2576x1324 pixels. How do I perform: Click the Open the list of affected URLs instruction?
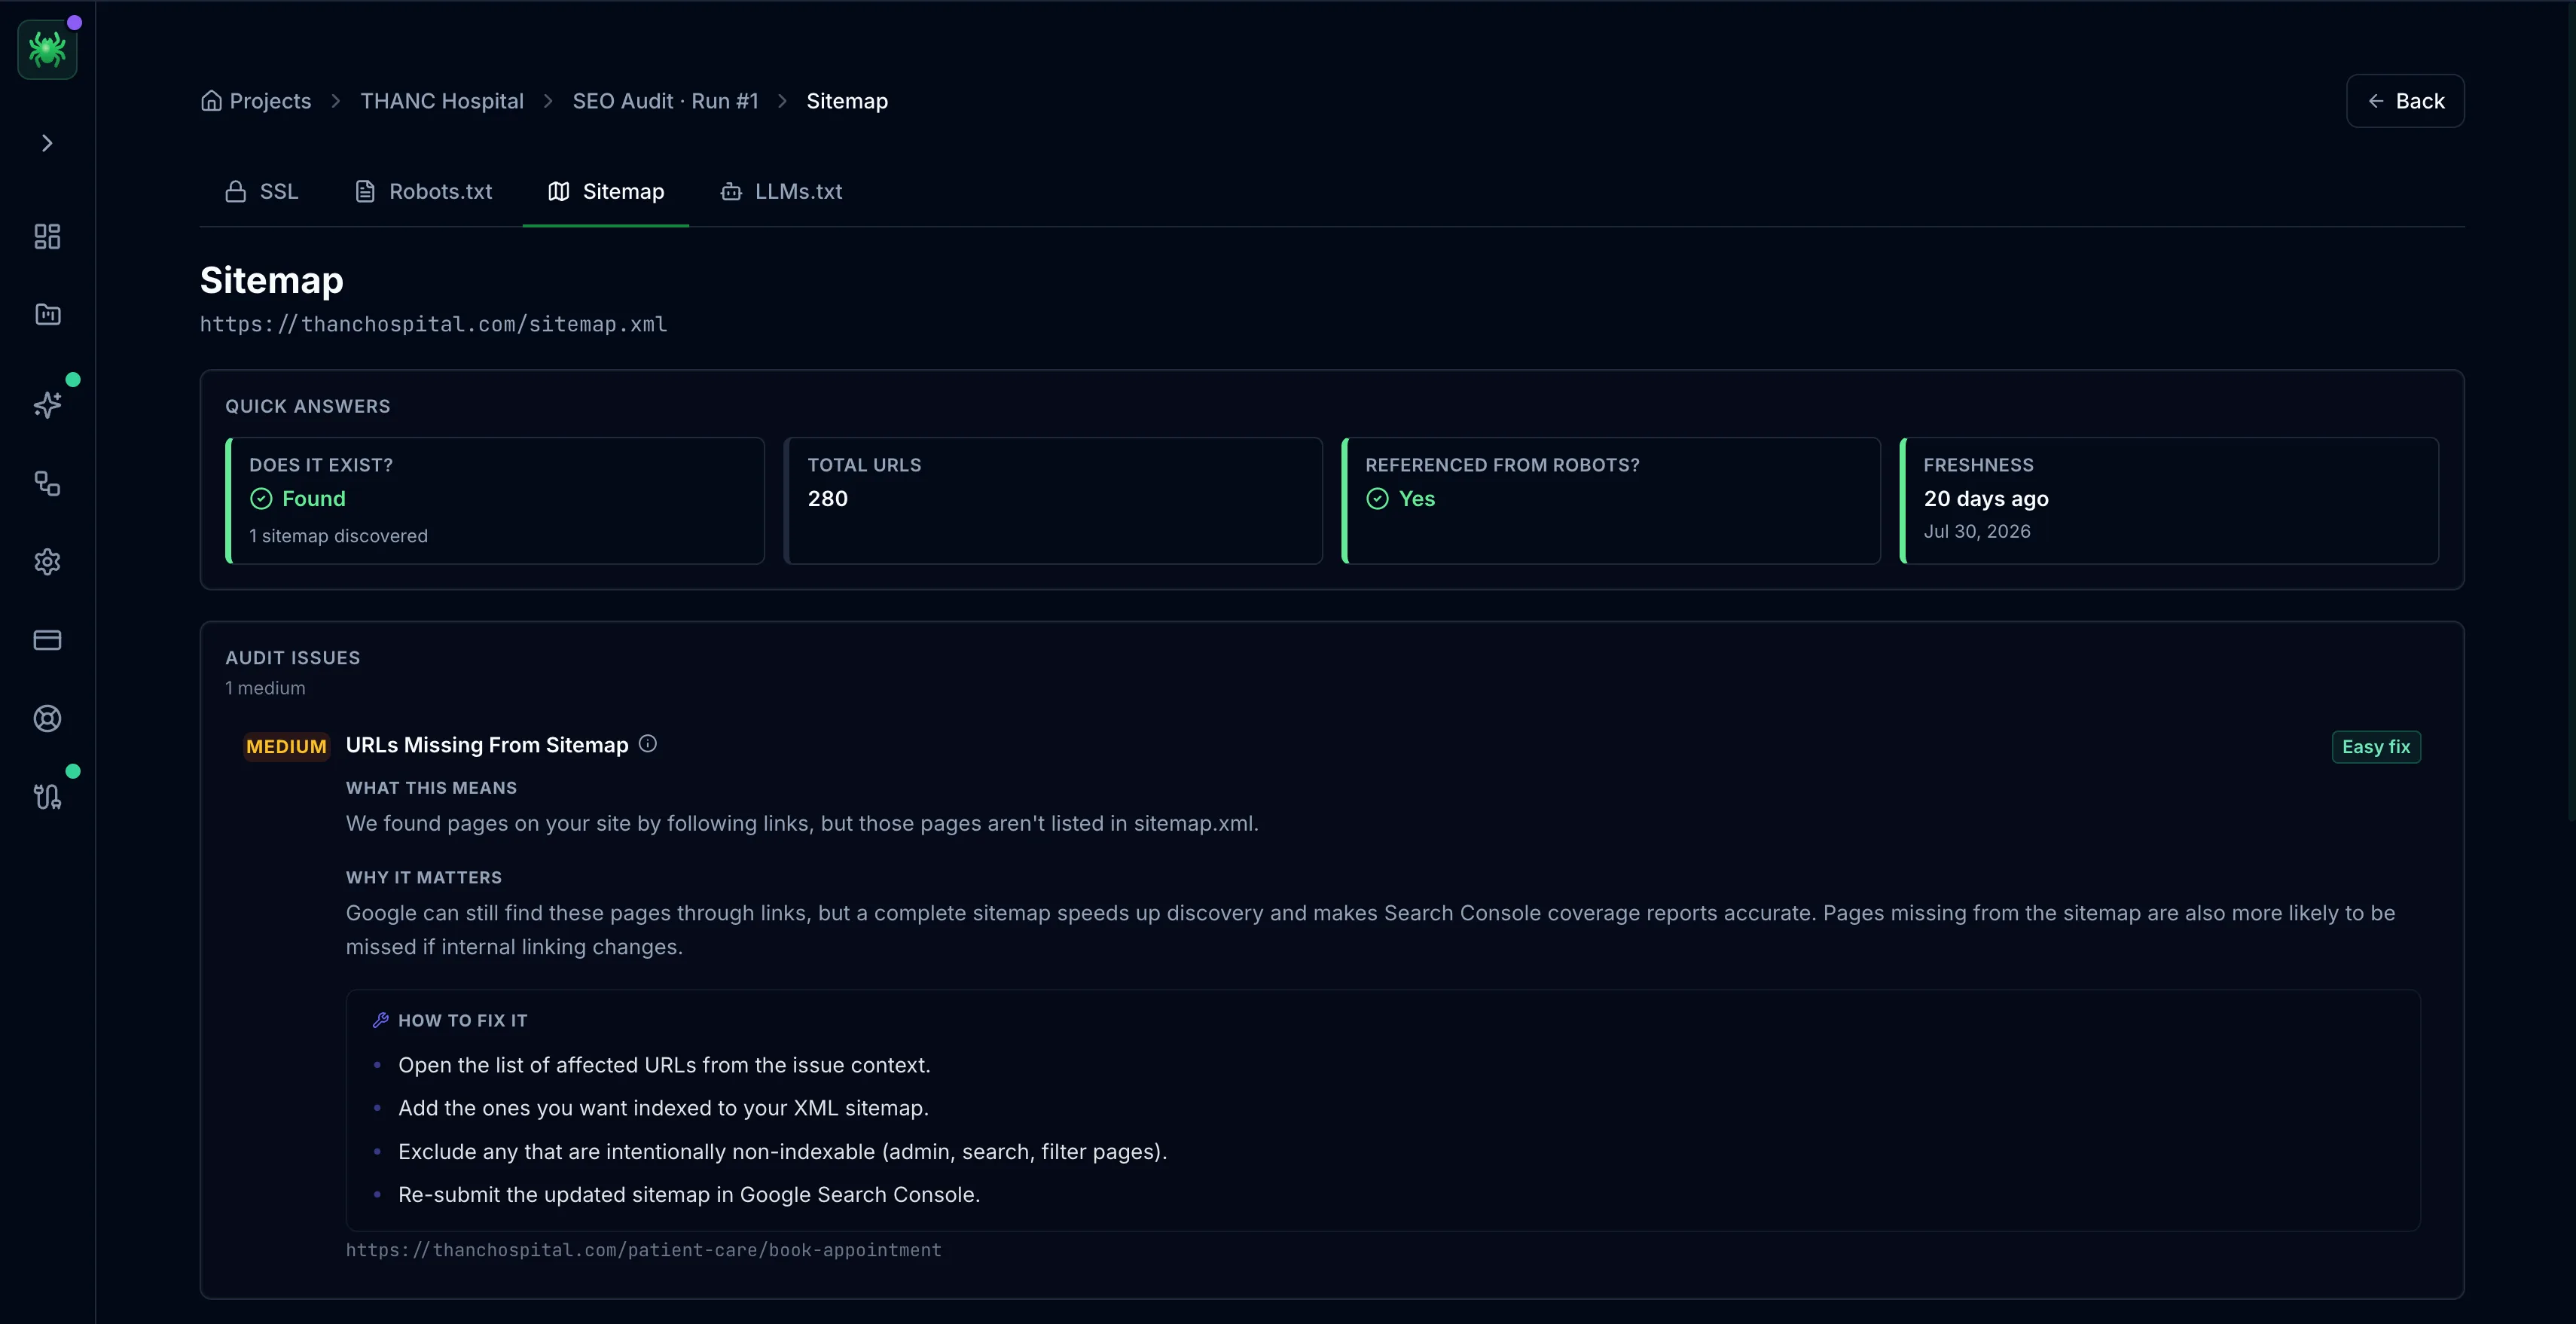coord(664,1066)
